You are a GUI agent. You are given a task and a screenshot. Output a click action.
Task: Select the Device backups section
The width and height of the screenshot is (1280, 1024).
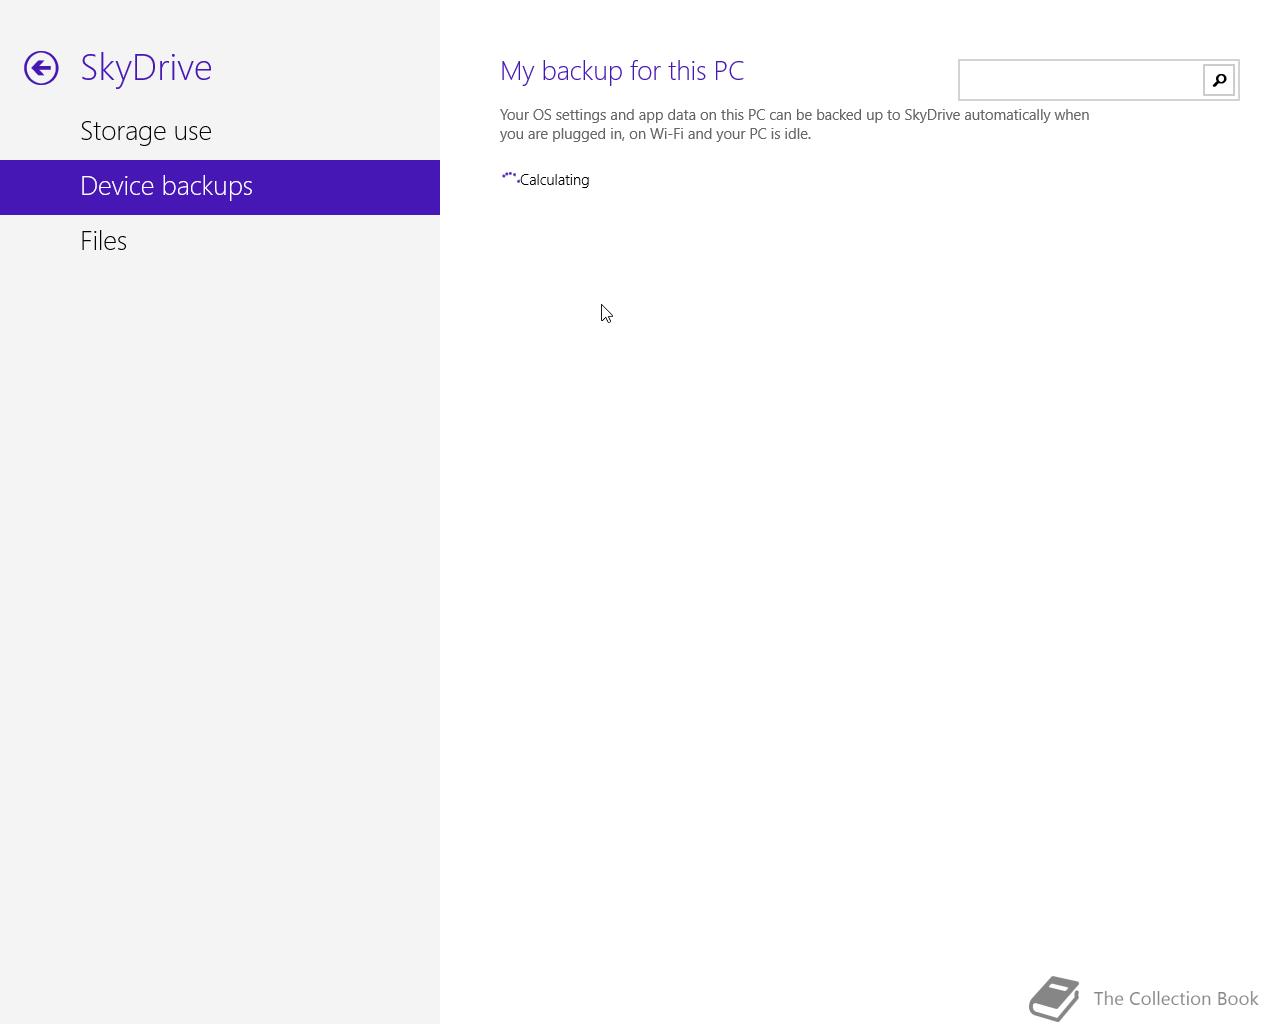pos(220,187)
